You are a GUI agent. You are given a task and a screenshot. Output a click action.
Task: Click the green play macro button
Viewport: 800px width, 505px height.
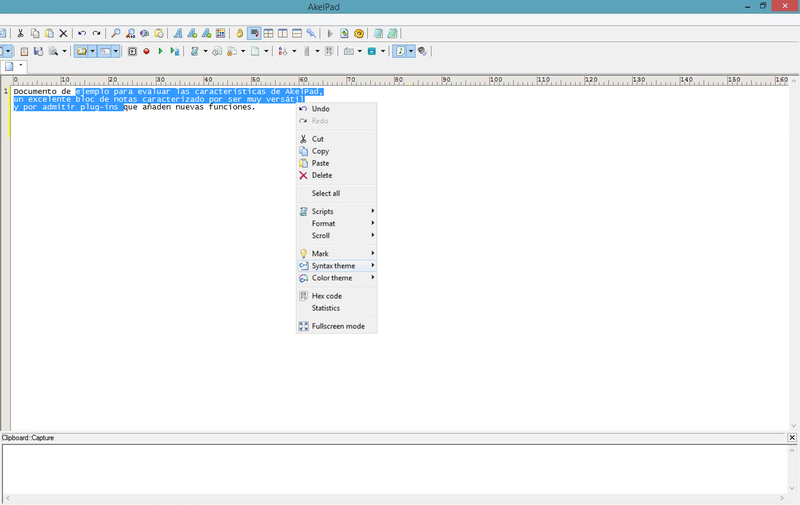(x=160, y=51)
